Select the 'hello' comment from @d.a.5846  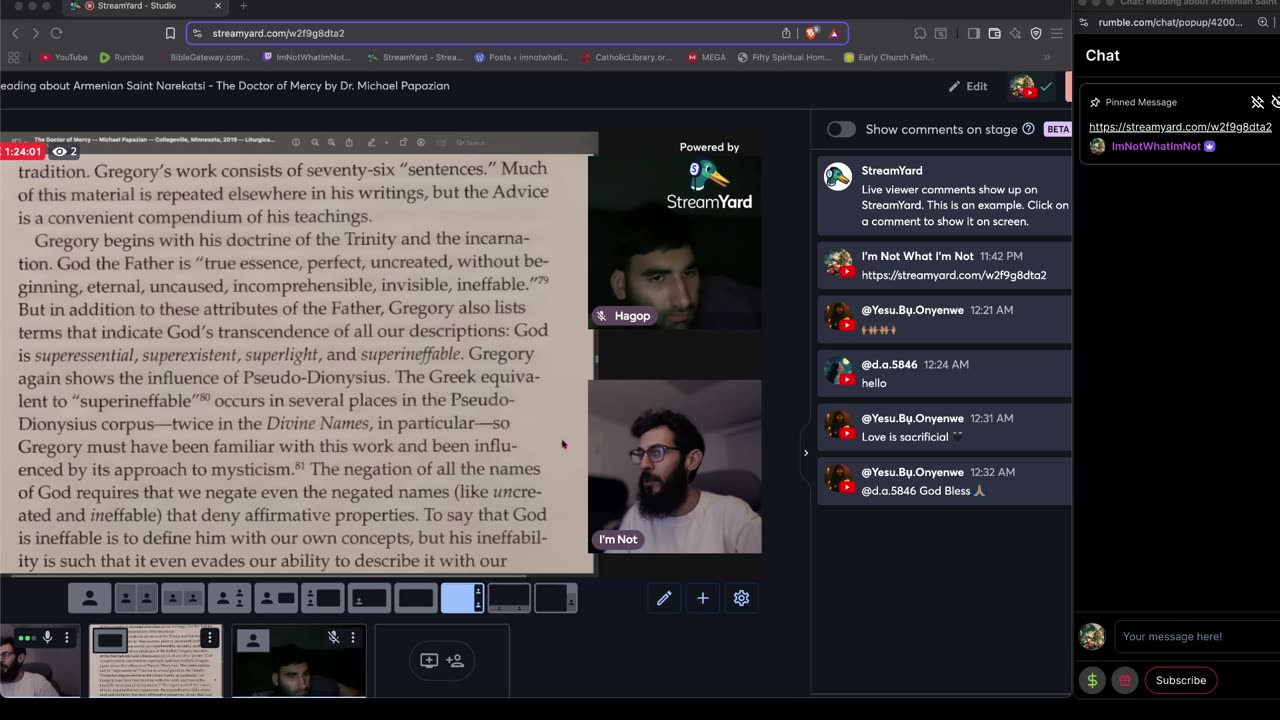tap(944, 373)
